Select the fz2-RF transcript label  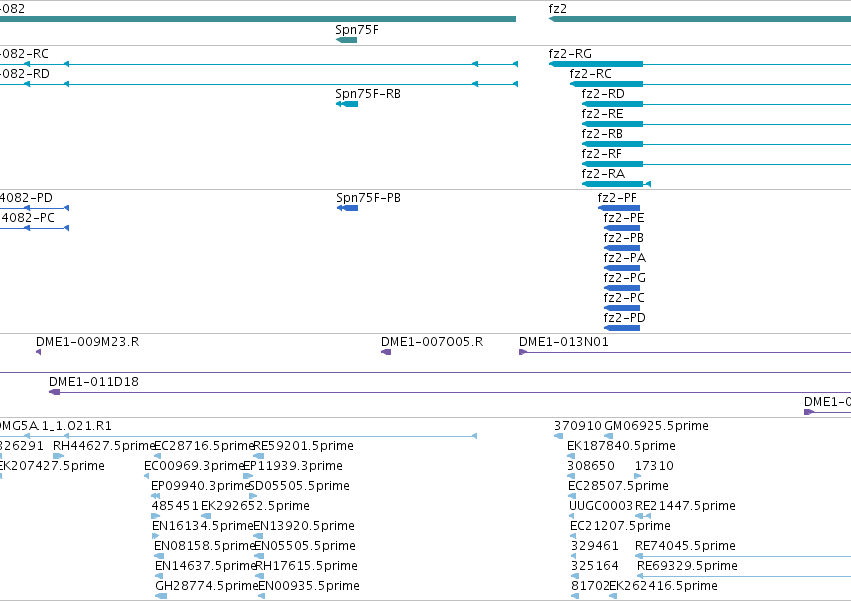[601, 154]
